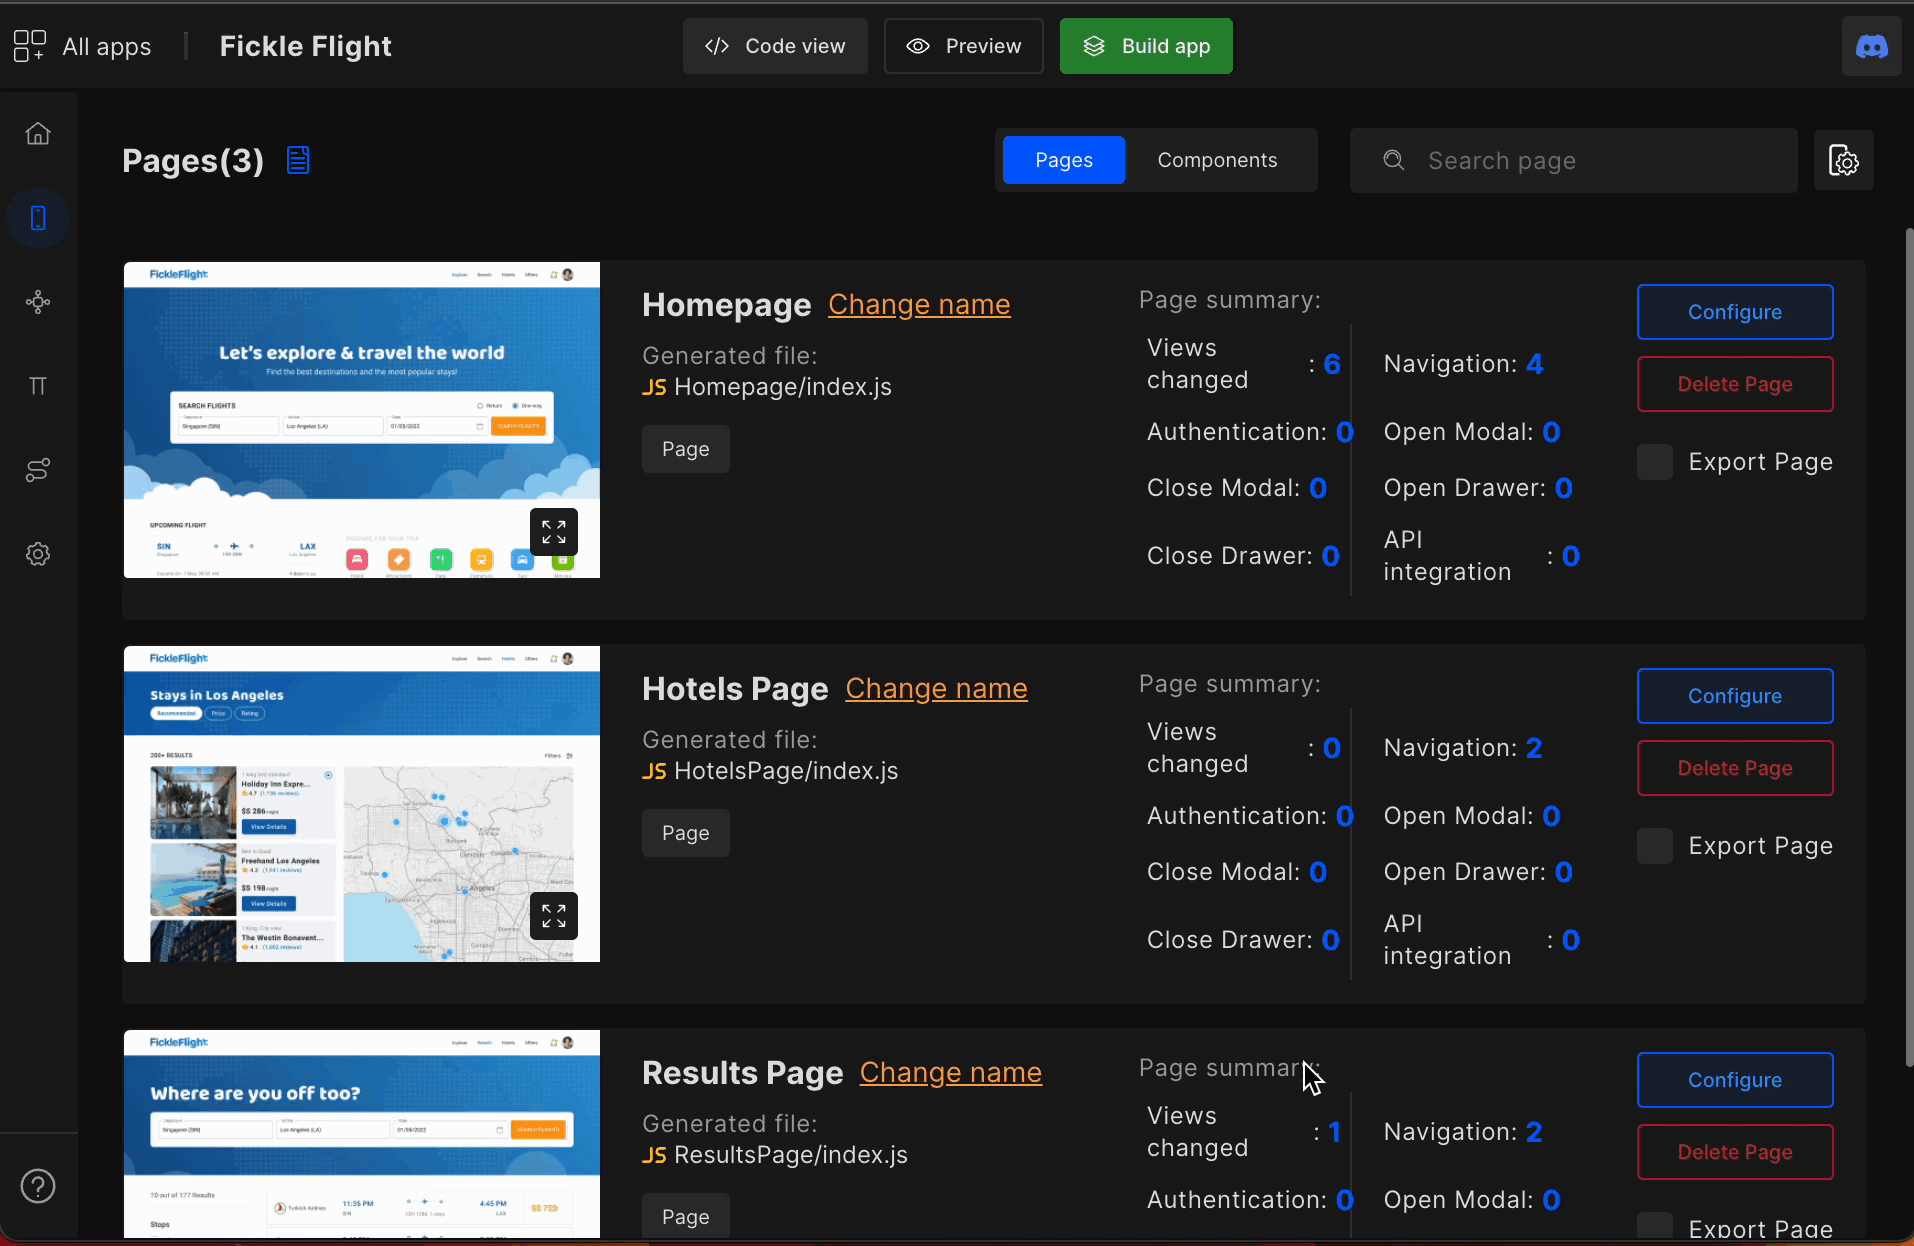Click Change name for Hotels Page

pyautogui.click(x=936, y=688)
